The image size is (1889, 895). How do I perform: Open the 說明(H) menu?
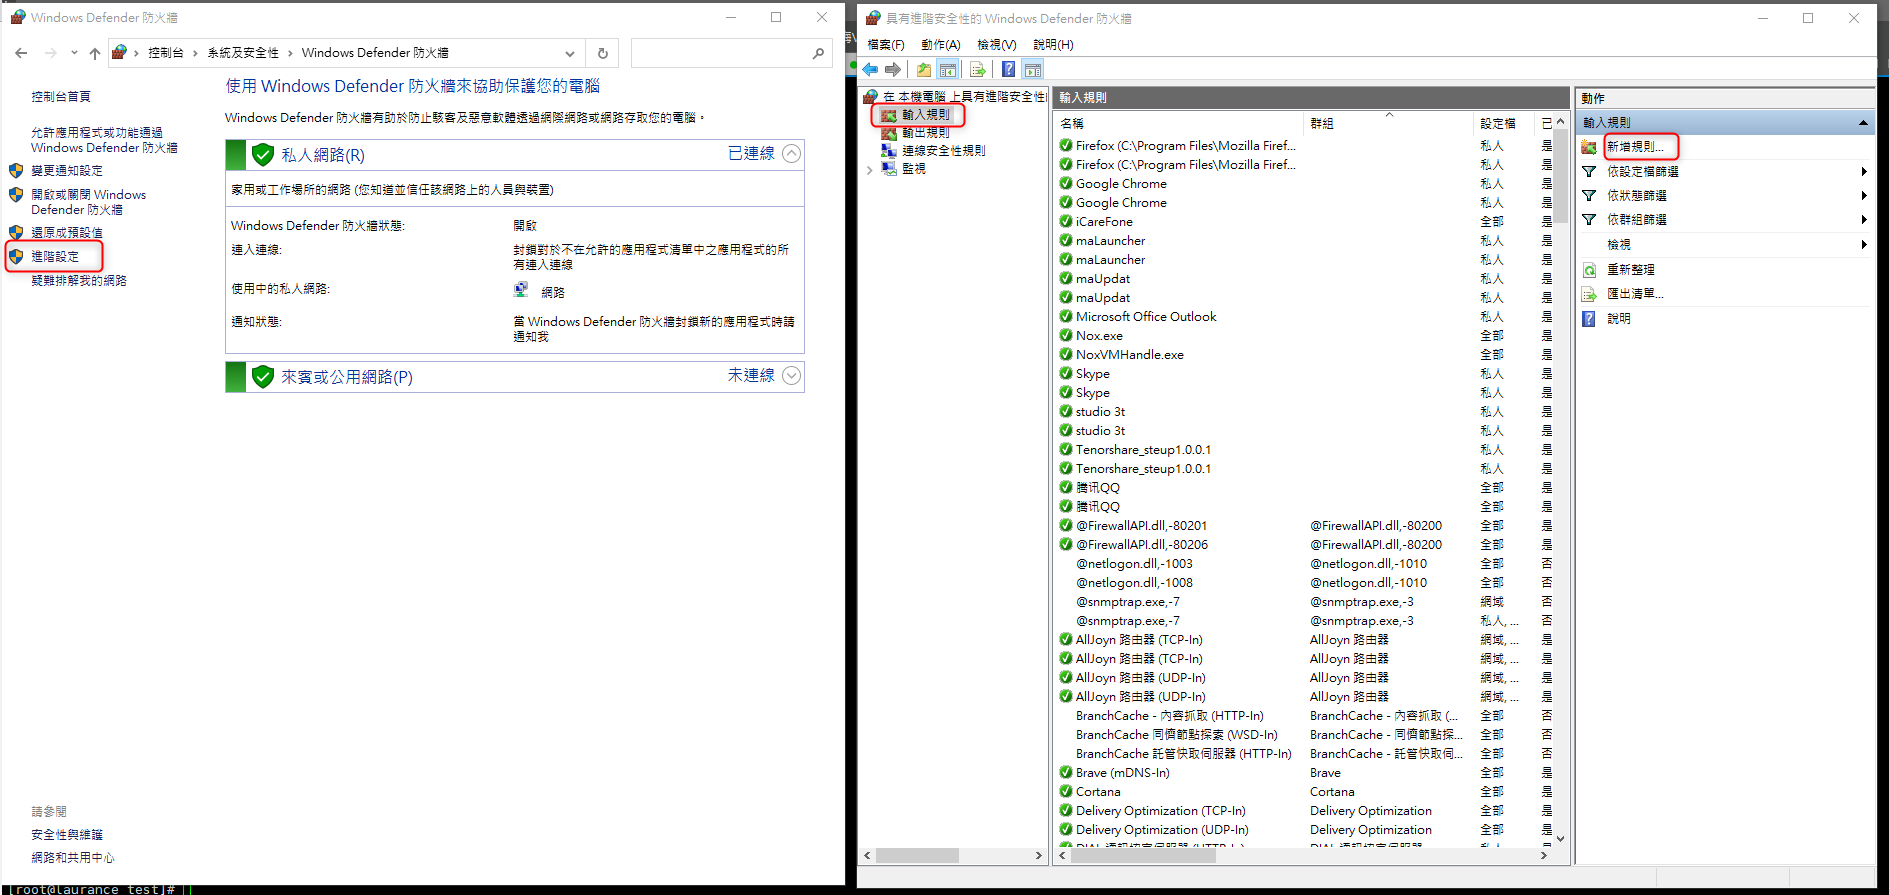click(x=1053, y=45)
